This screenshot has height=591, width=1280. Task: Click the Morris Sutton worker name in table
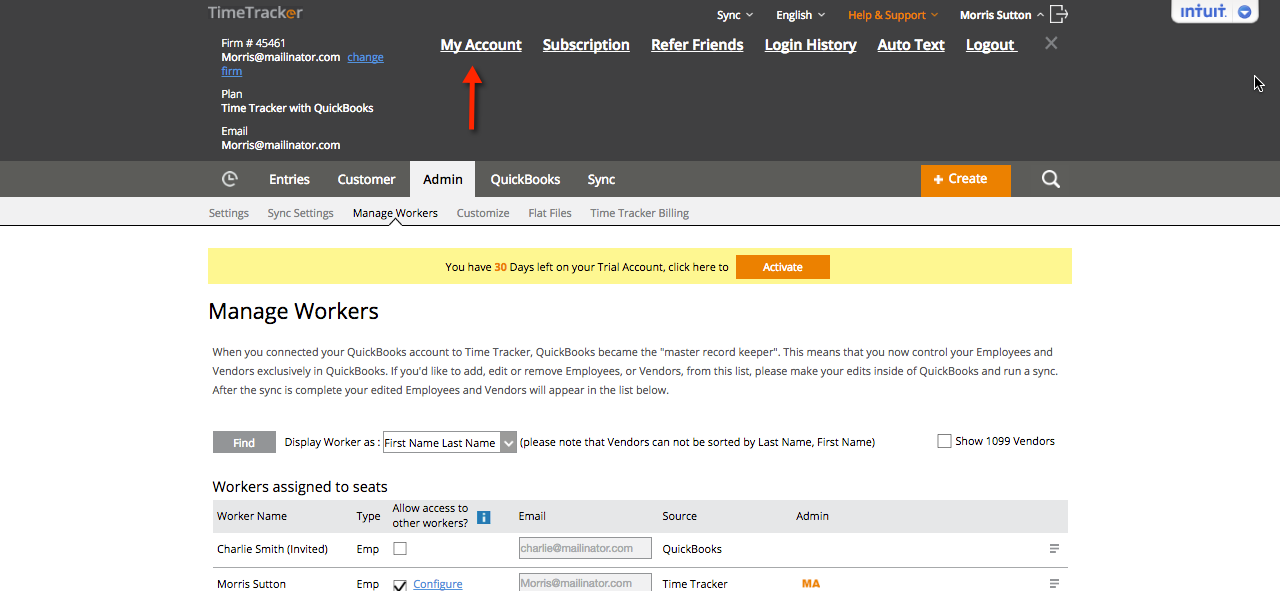coord(251,584)
